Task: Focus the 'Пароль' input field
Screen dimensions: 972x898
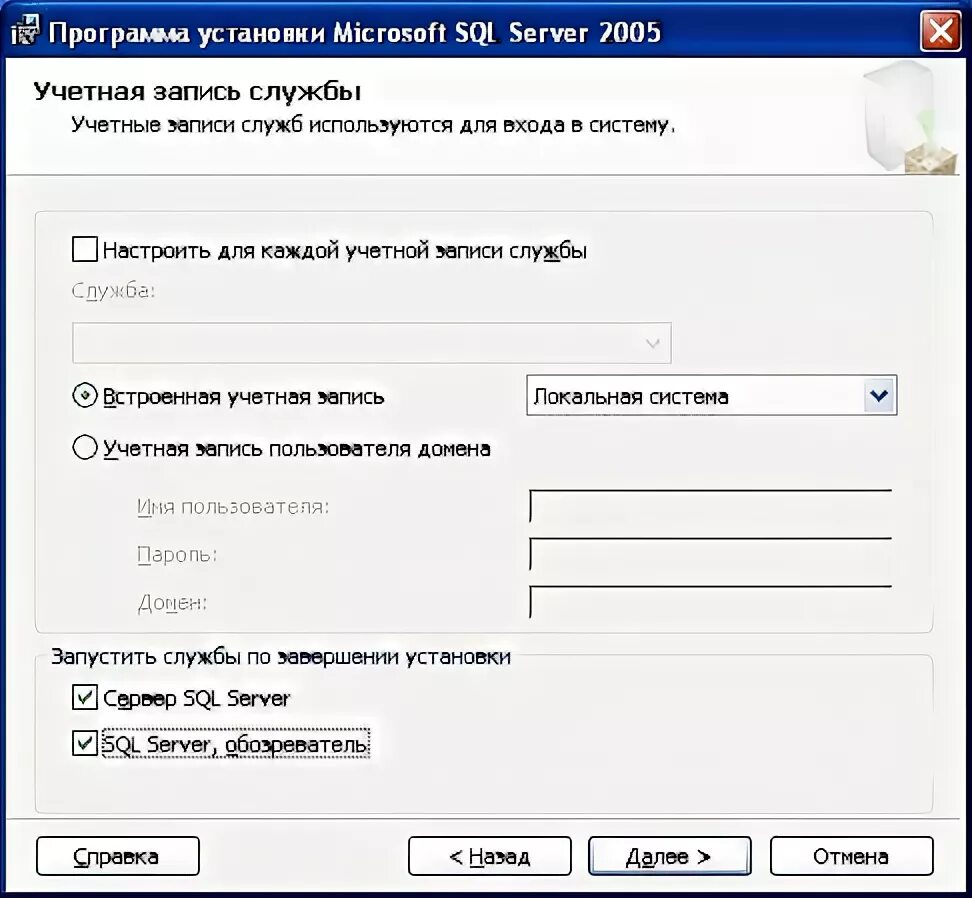Action: pos(710,553)
